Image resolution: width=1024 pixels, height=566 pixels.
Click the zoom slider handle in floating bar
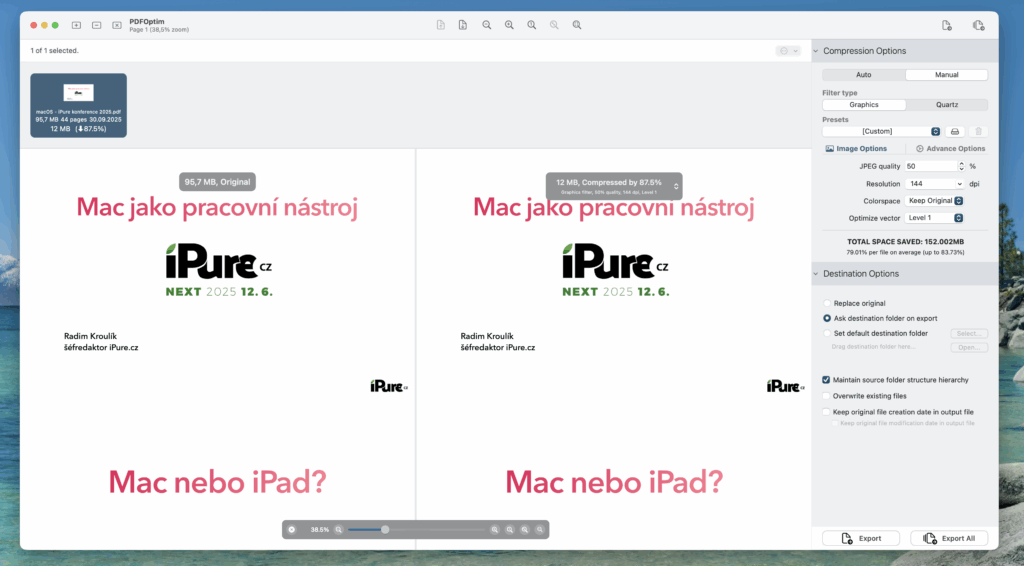tap(385, 529)
